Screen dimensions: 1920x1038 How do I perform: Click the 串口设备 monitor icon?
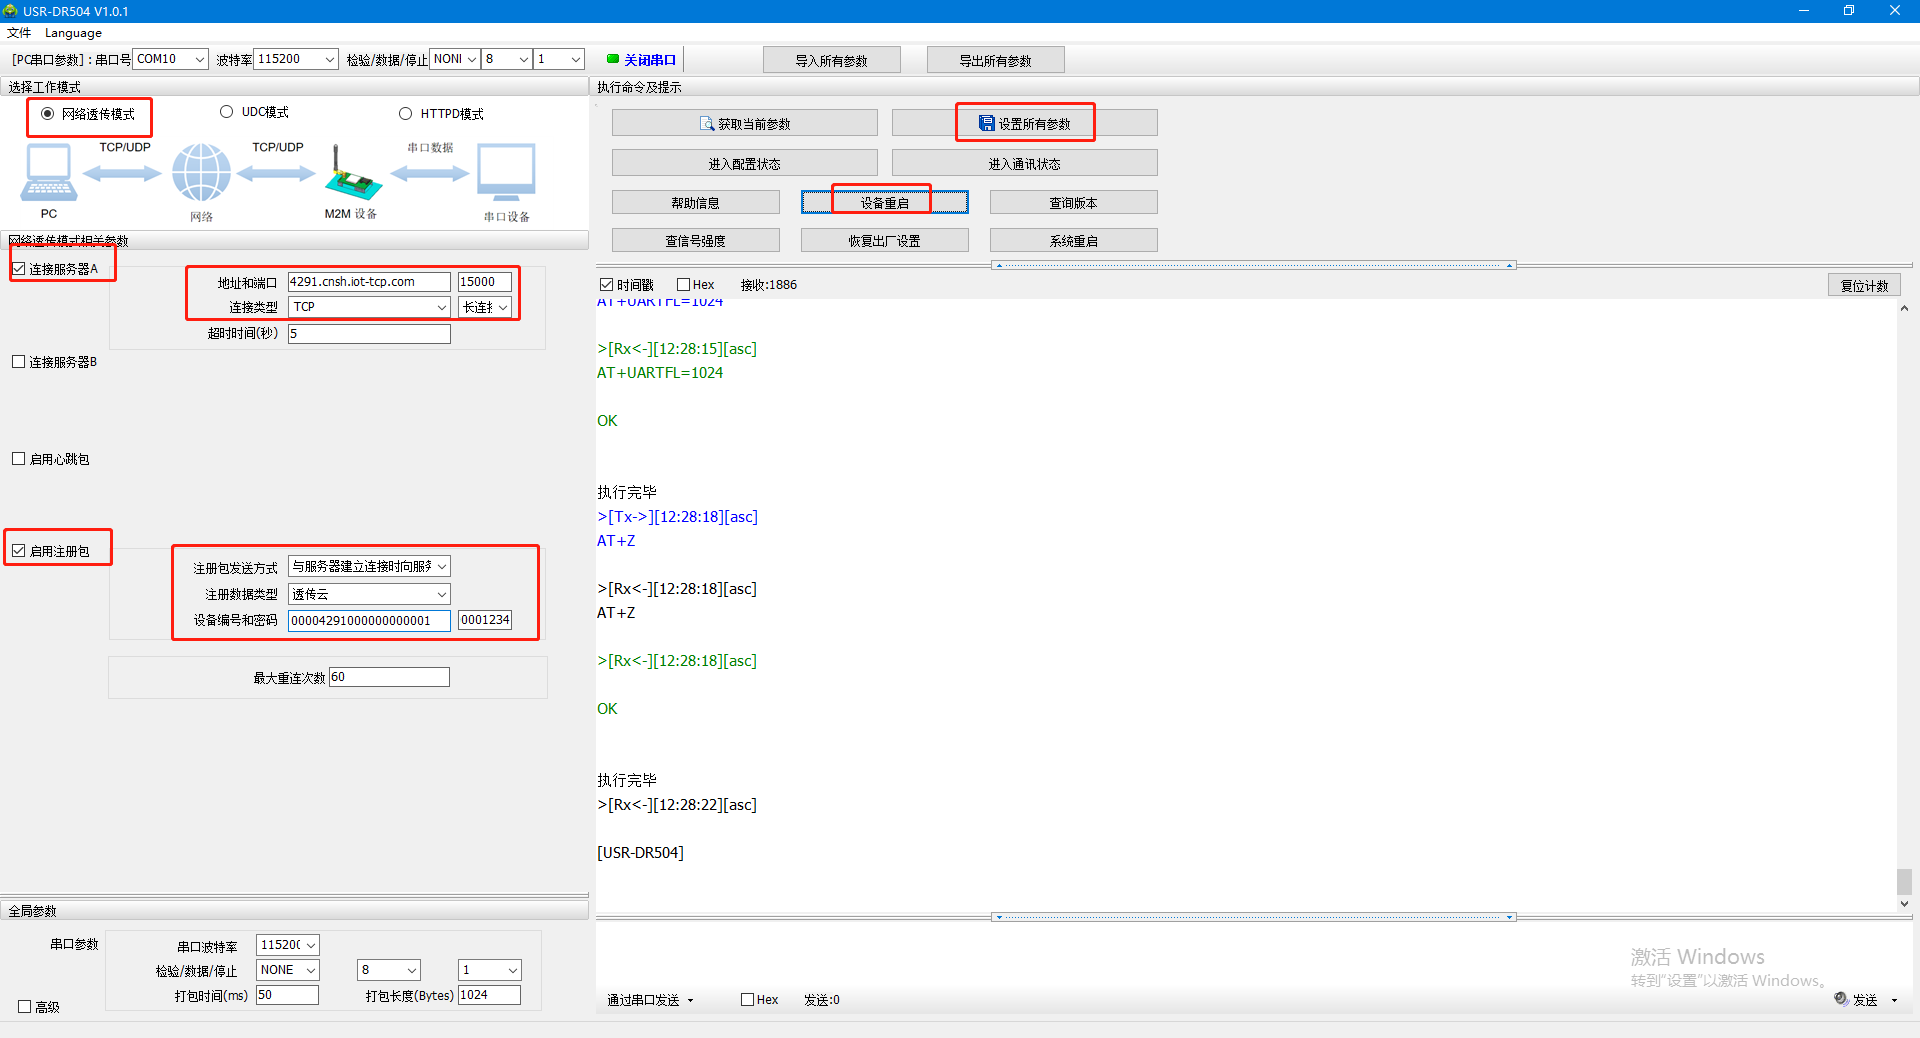[x=506, y=172]
